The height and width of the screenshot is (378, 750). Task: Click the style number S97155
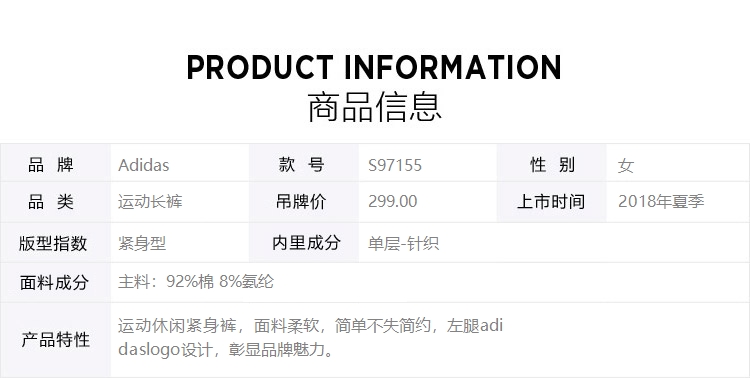[x=395, y=166]
